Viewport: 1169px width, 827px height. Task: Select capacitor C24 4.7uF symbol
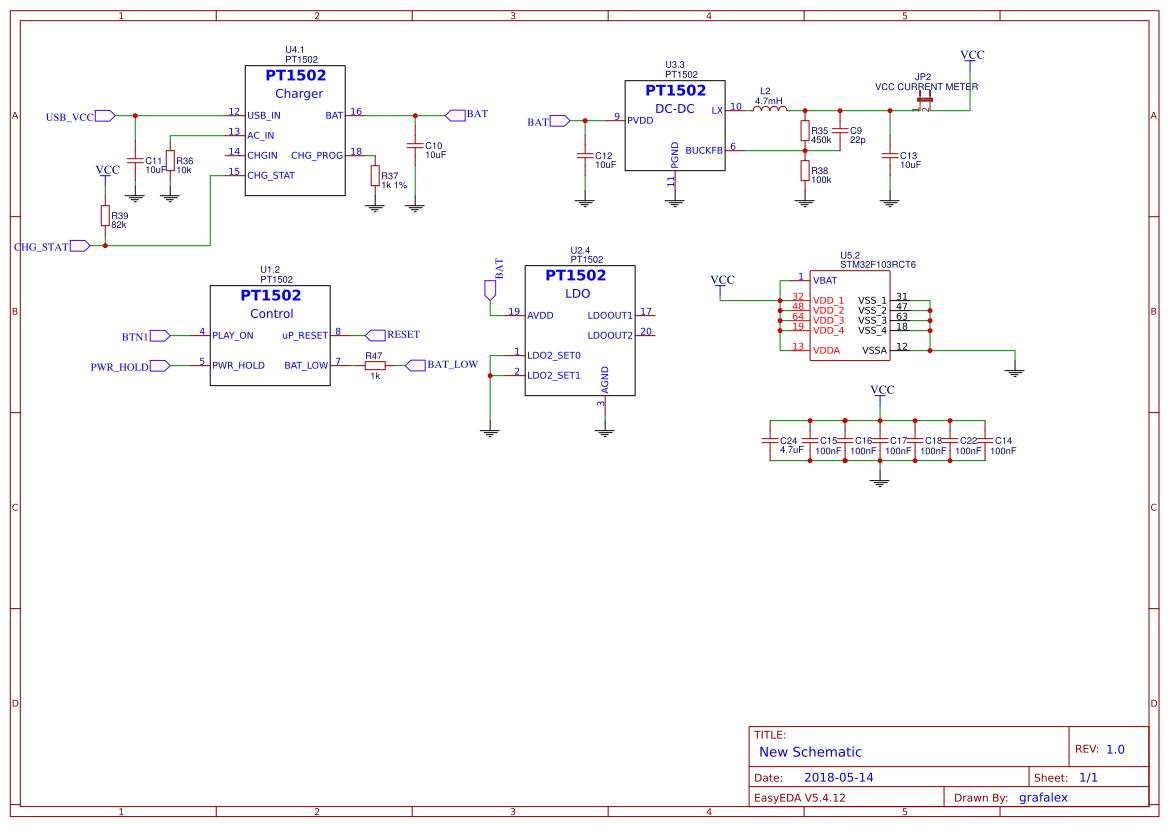click(x=770, y=441)
